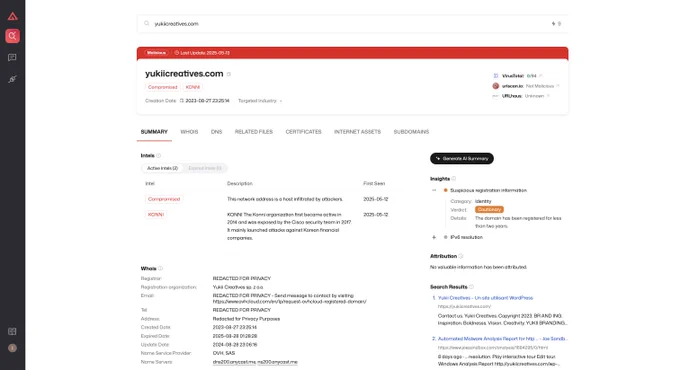Click the info icon next to Whois
The width and height of the screenshot is (680, 370).
[160, 268]
